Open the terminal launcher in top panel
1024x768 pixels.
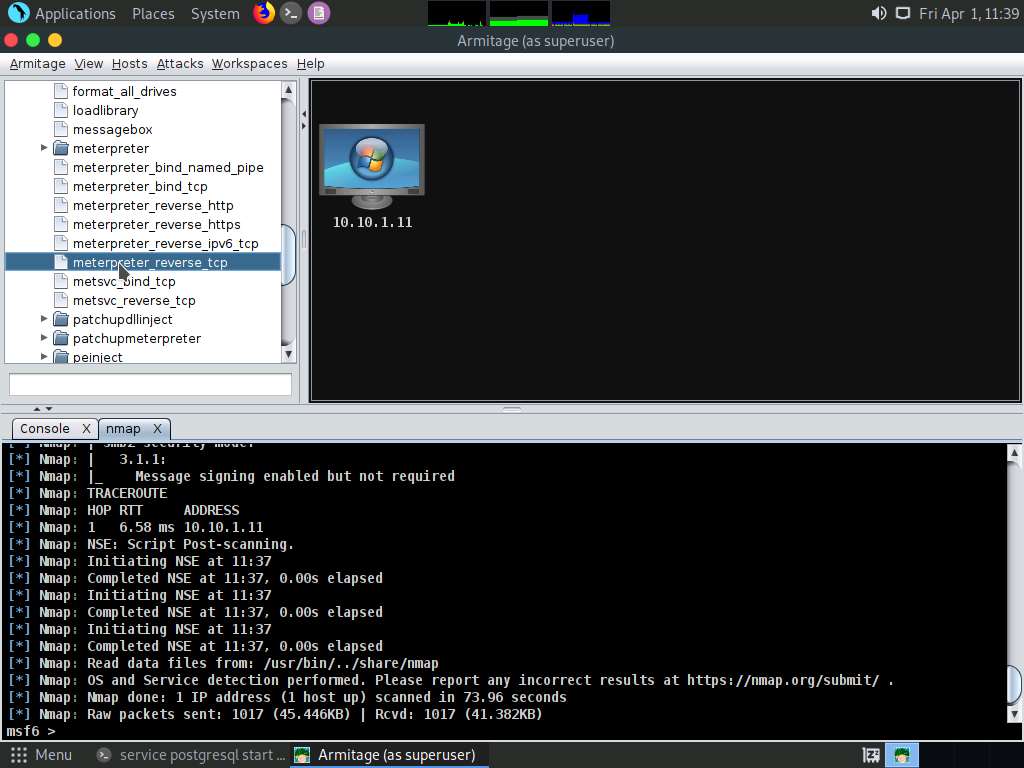click(291, 13)
